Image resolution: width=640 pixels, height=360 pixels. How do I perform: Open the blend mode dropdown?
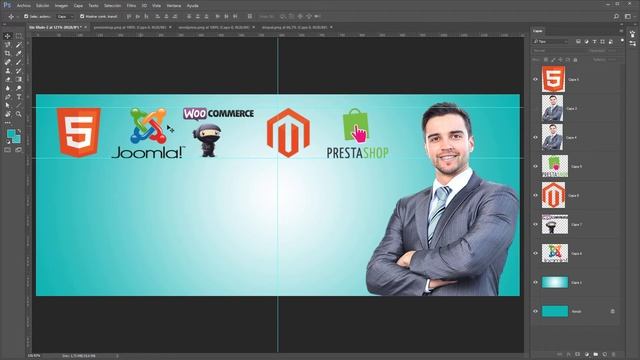point(557,51)
